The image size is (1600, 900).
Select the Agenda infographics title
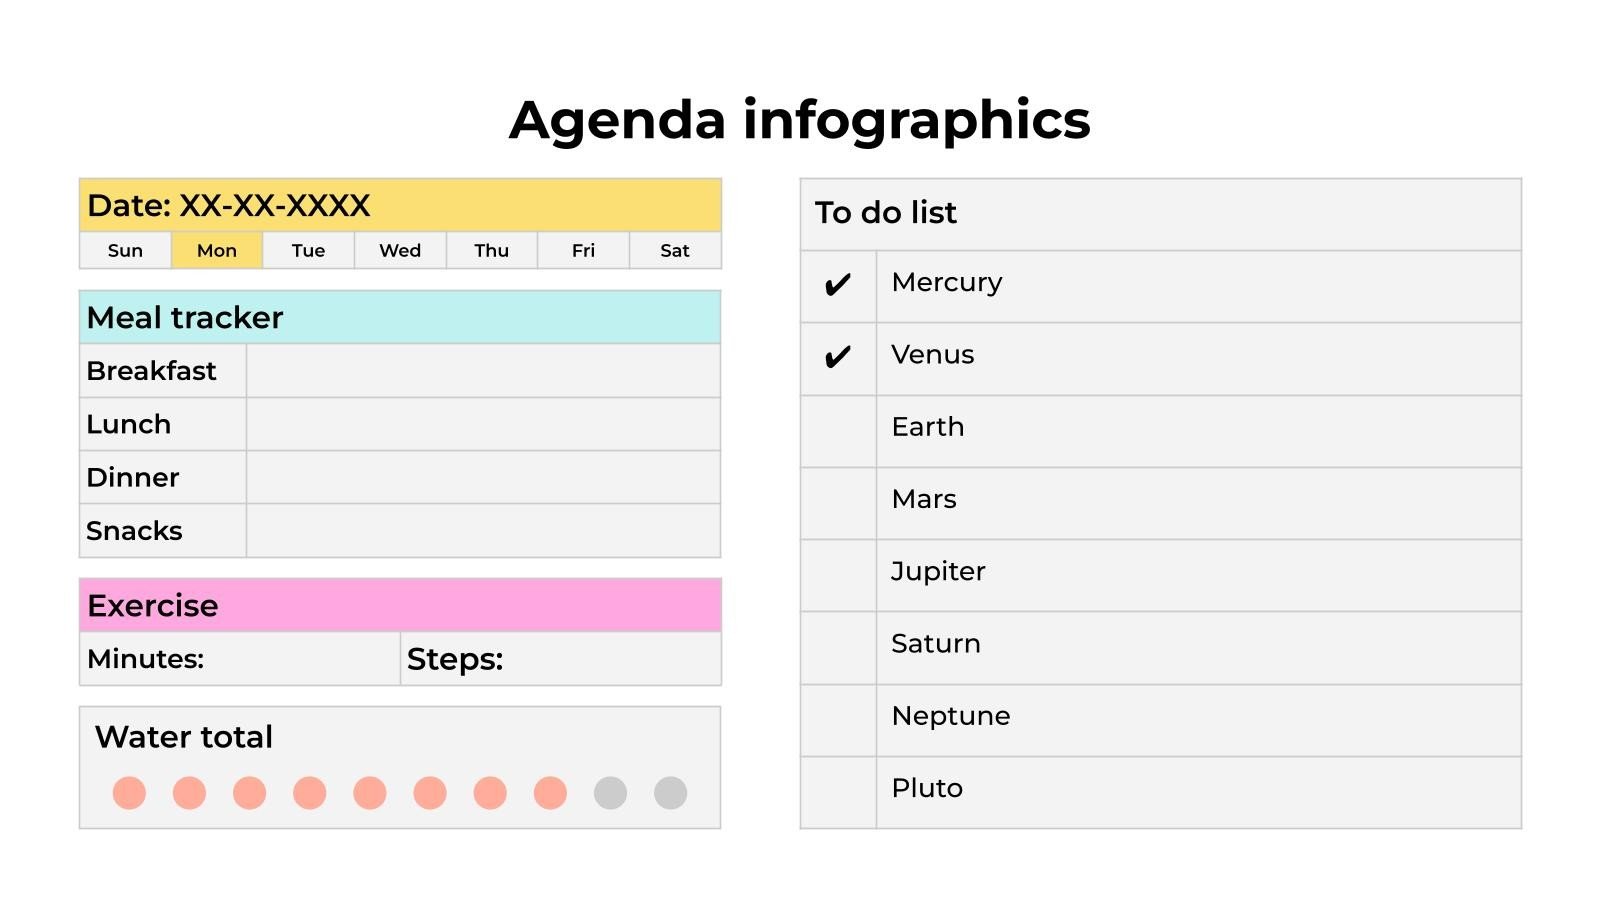799,120
